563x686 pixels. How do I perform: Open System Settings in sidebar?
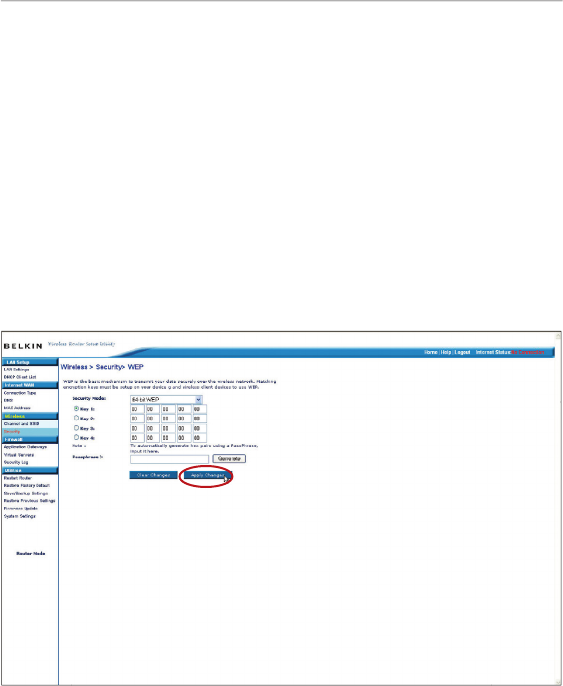coord(20,516)
